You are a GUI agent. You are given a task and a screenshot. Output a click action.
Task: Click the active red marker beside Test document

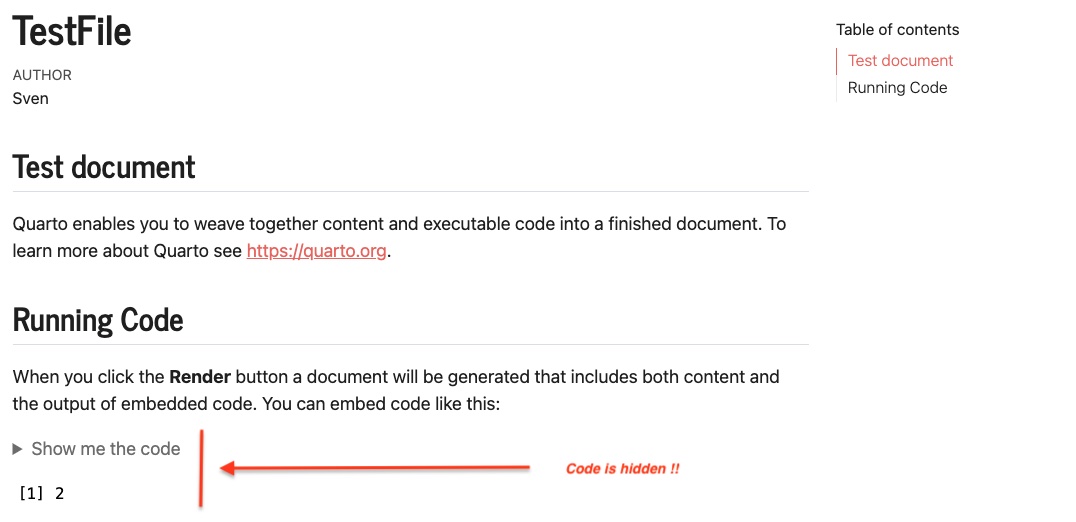pyautogui.click(x=837, y=61)
